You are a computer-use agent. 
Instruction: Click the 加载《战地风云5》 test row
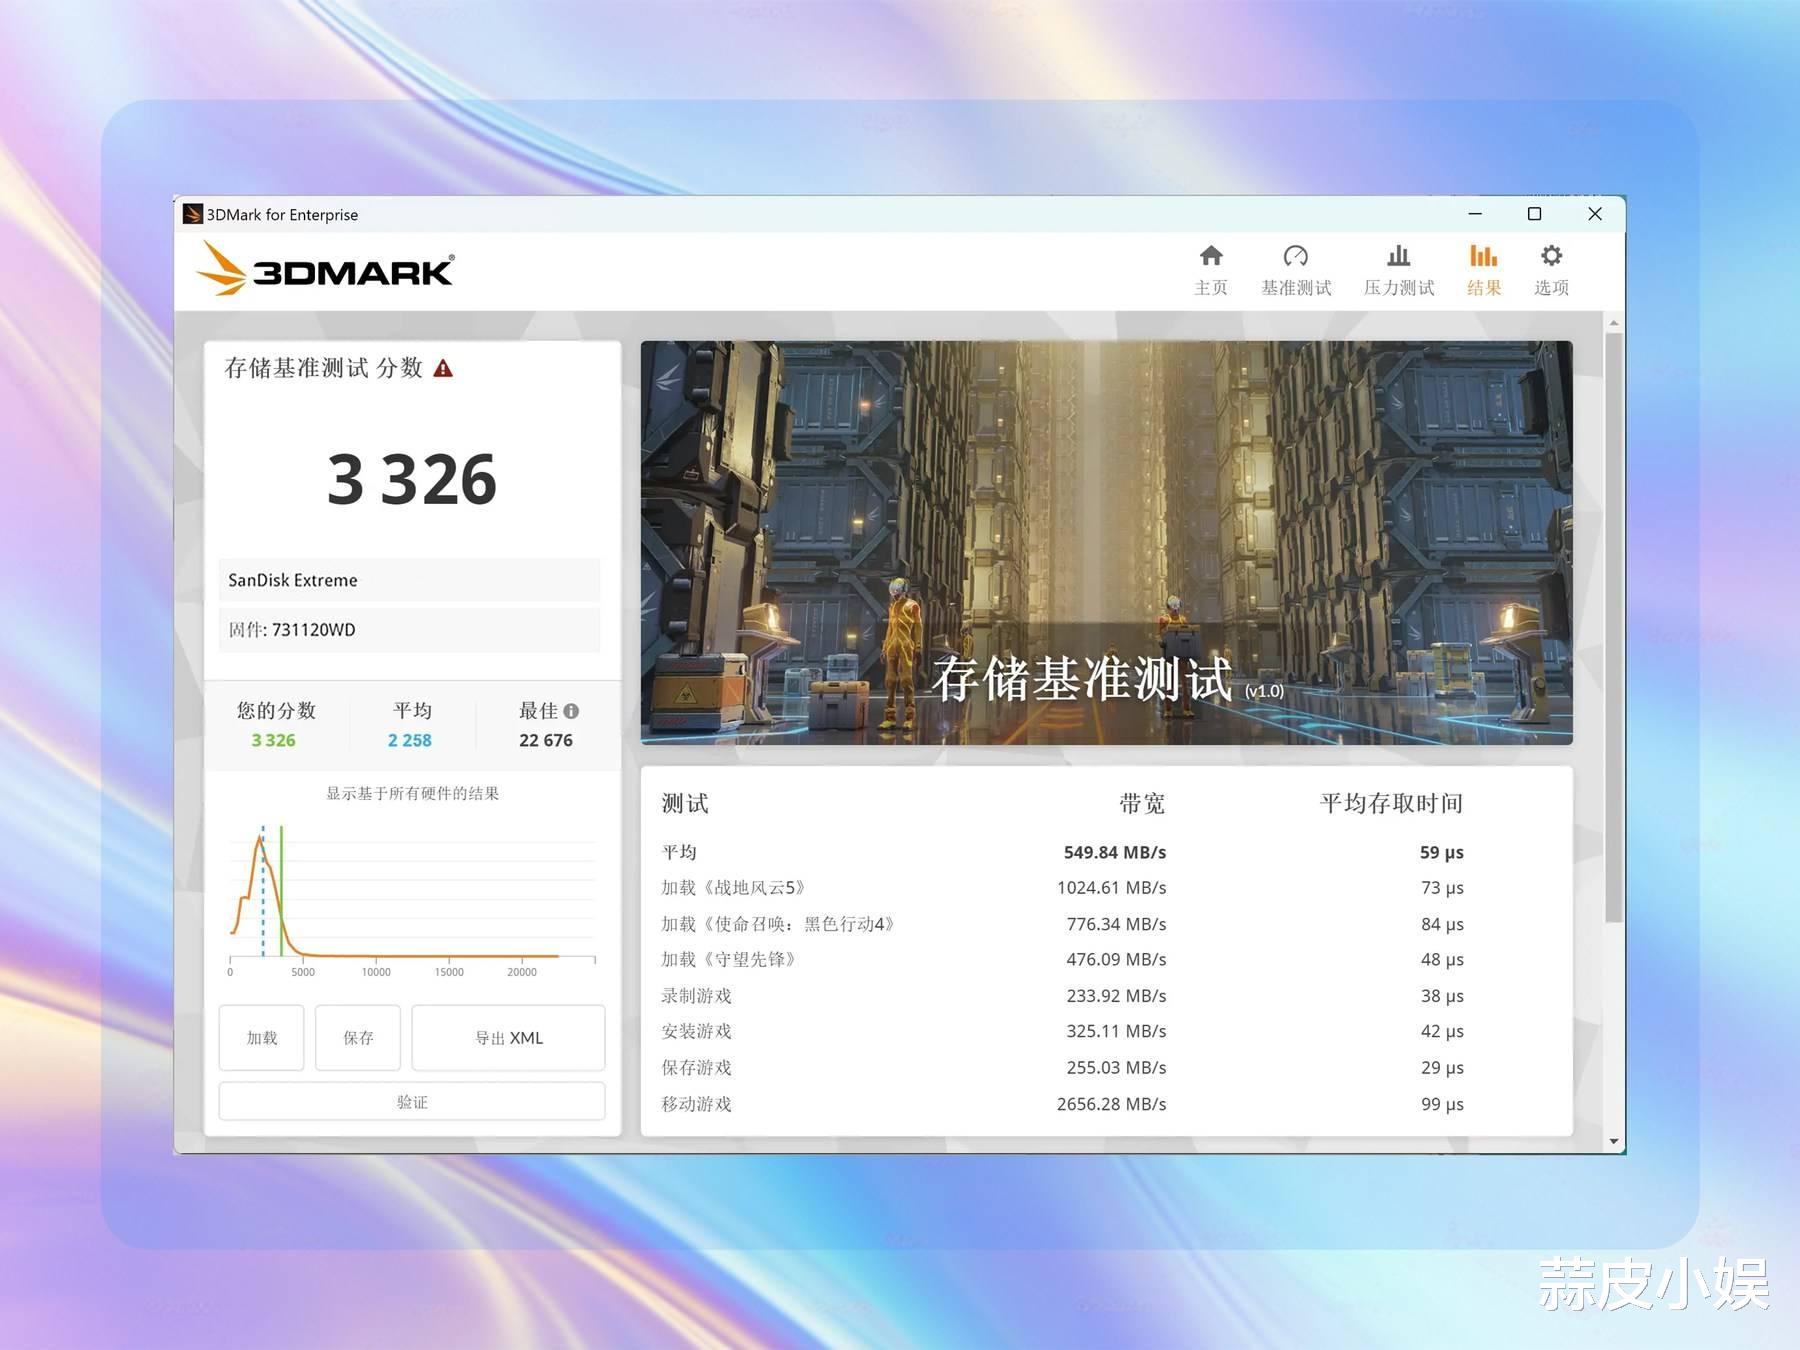(x=1062, y=888)
